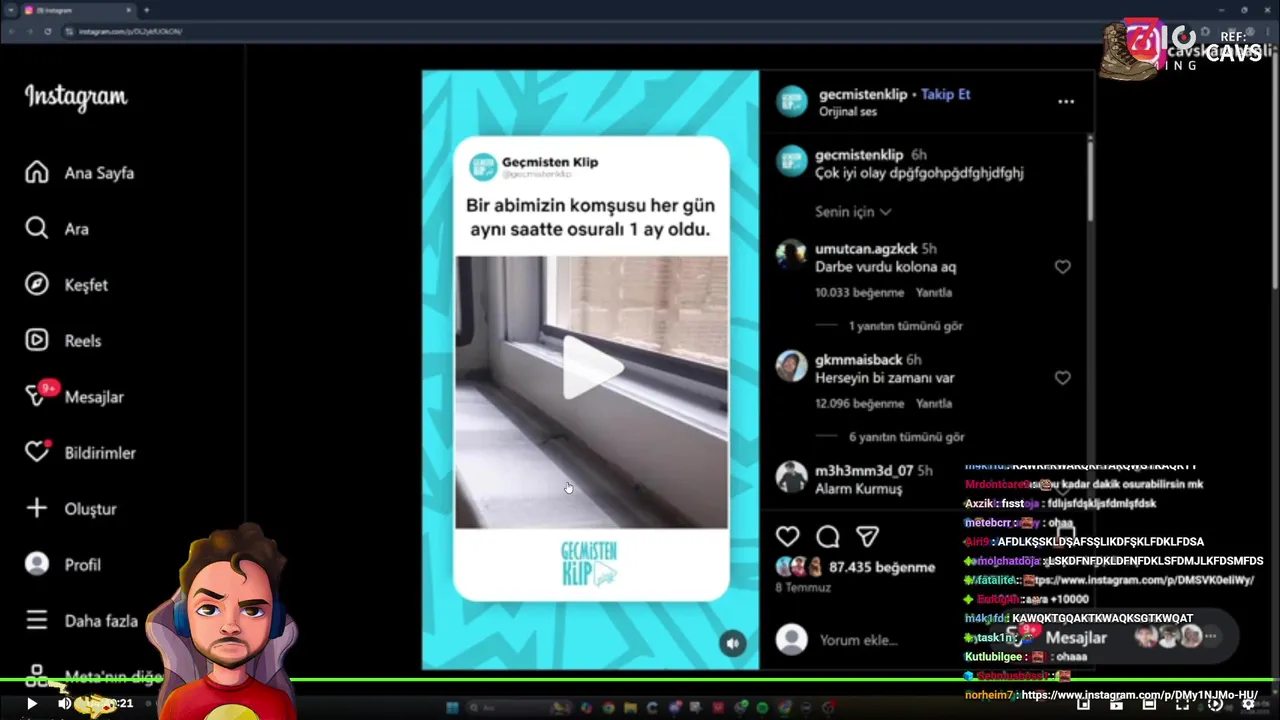1280x720 pixels.
Task: Click the hamburger icon beside Daha fazla
Action: tap(37, 621)
